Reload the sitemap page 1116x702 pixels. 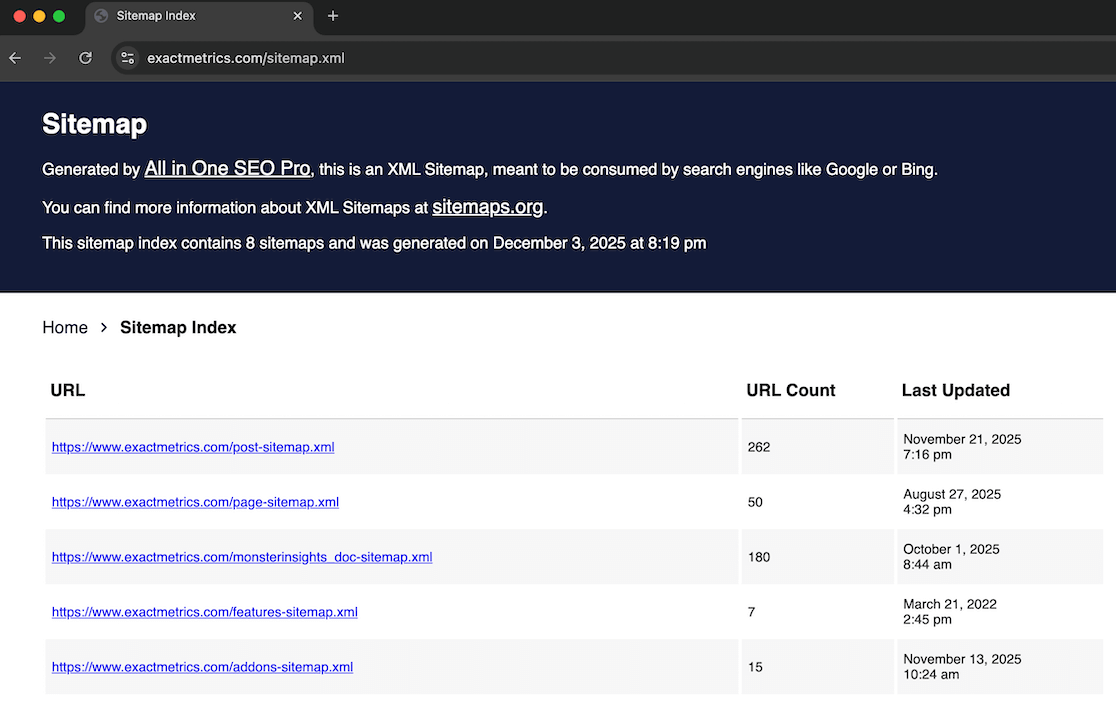(85, 57)
